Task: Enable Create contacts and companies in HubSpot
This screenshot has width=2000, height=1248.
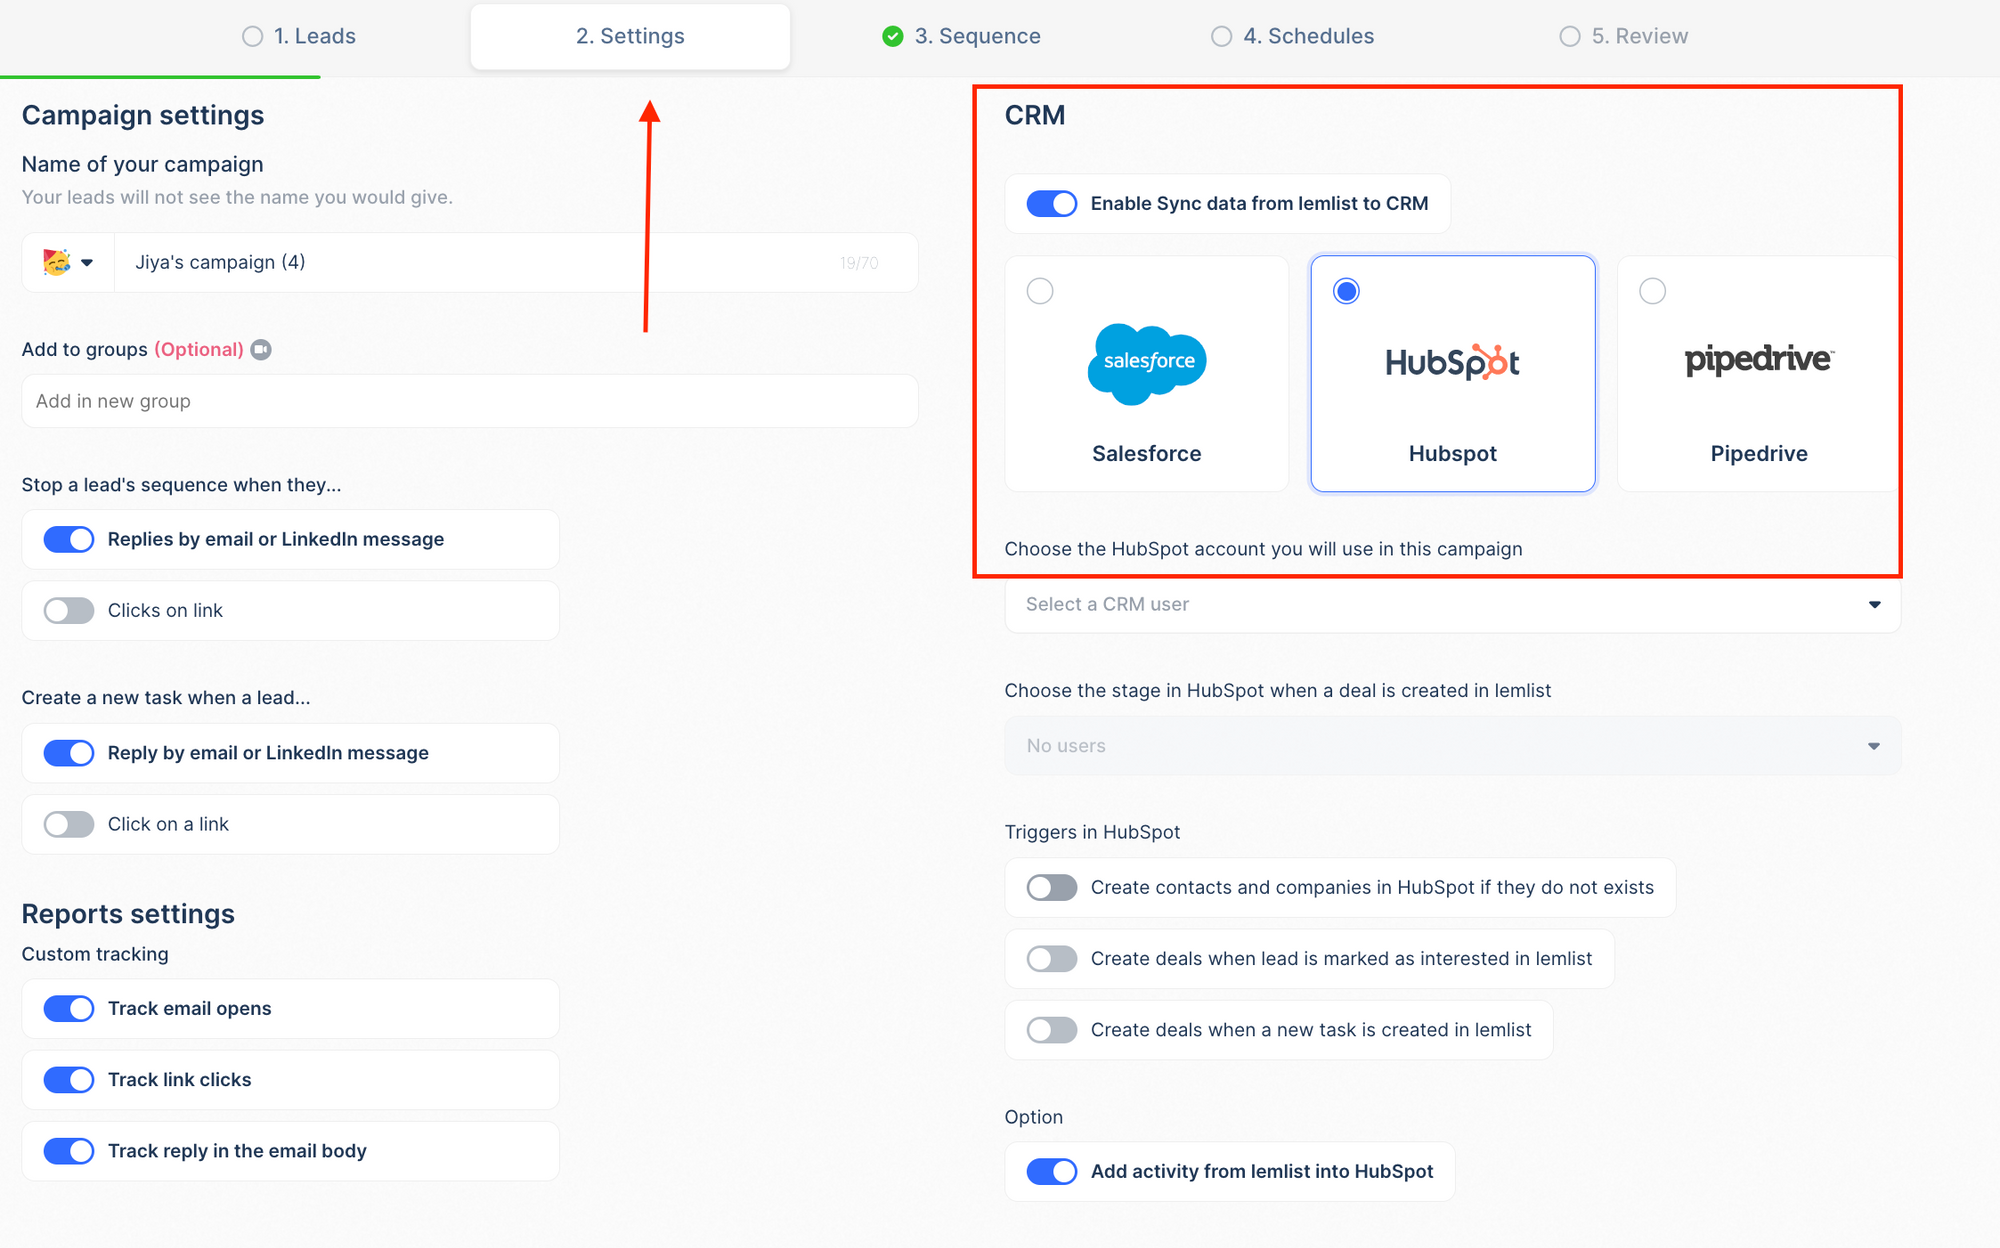Action: tap(1052, 888)
